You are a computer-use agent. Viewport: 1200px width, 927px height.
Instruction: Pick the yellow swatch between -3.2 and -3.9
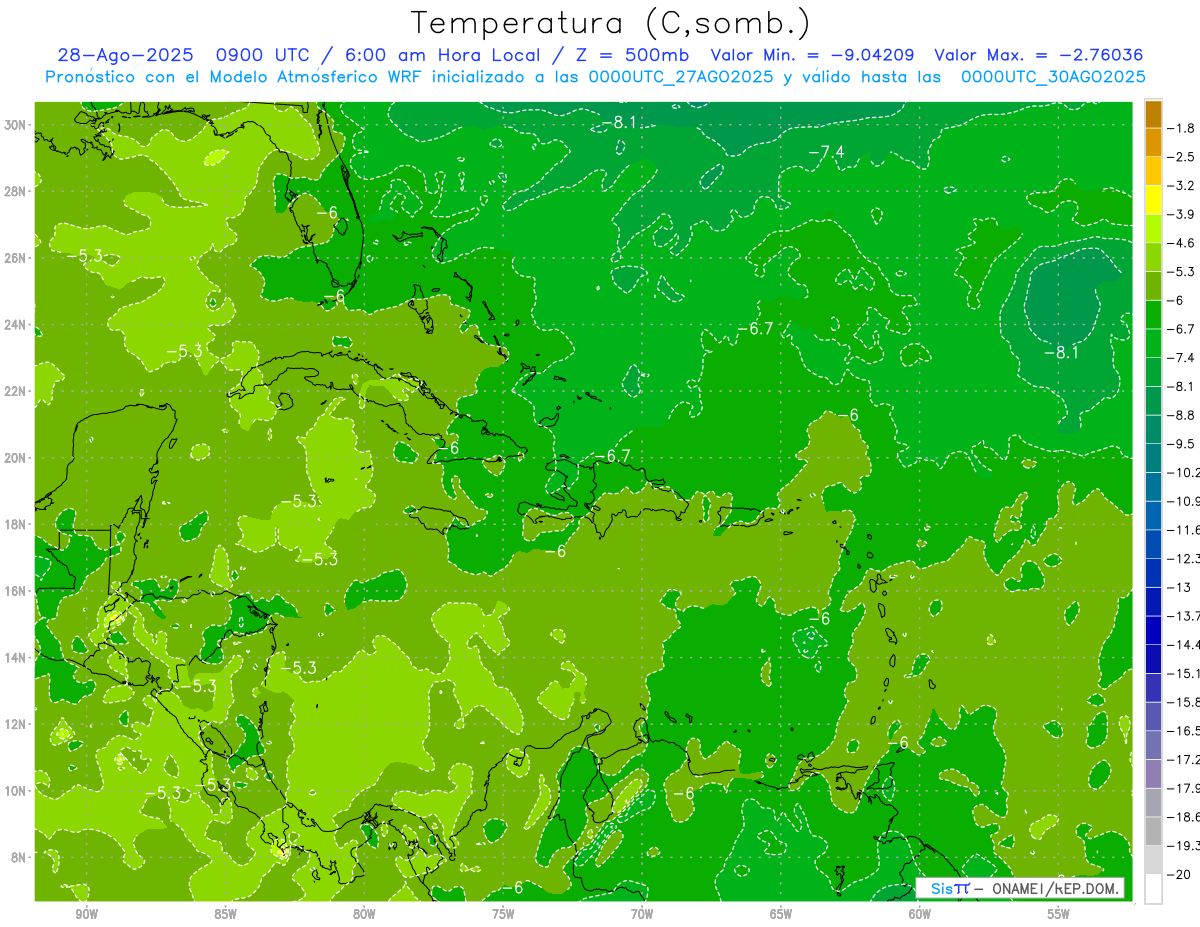click(1153, 200)
